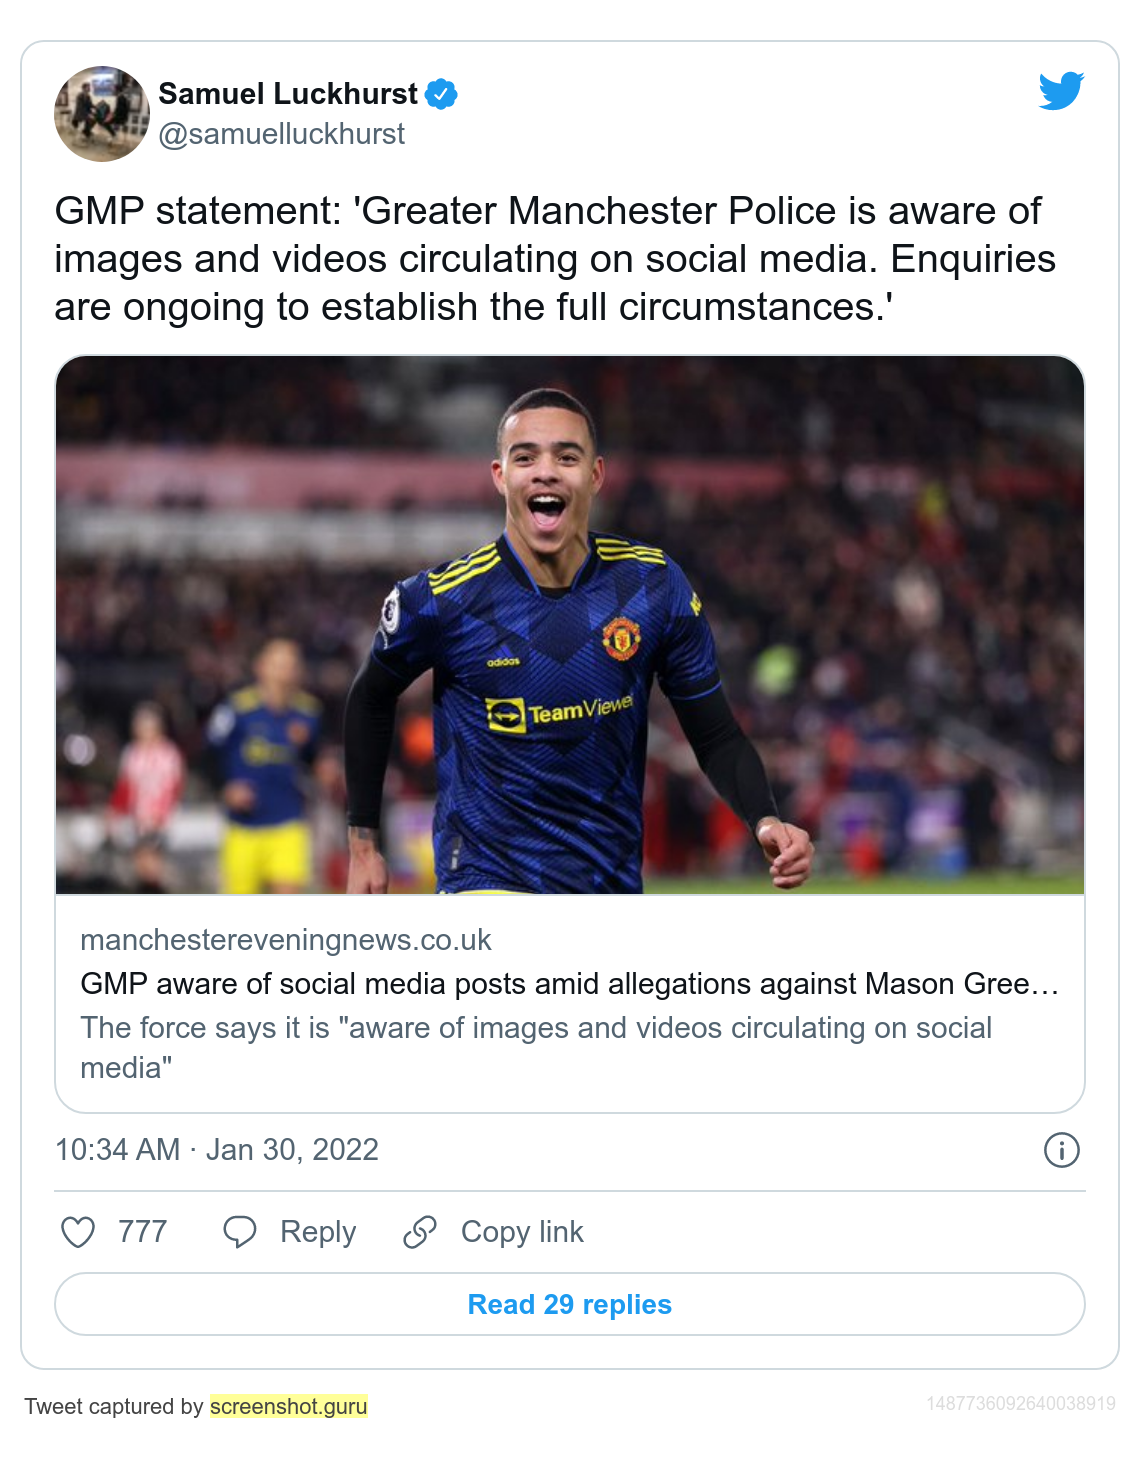Click the Reply text label
1140x1462 pixels.
coord(318,1232)
